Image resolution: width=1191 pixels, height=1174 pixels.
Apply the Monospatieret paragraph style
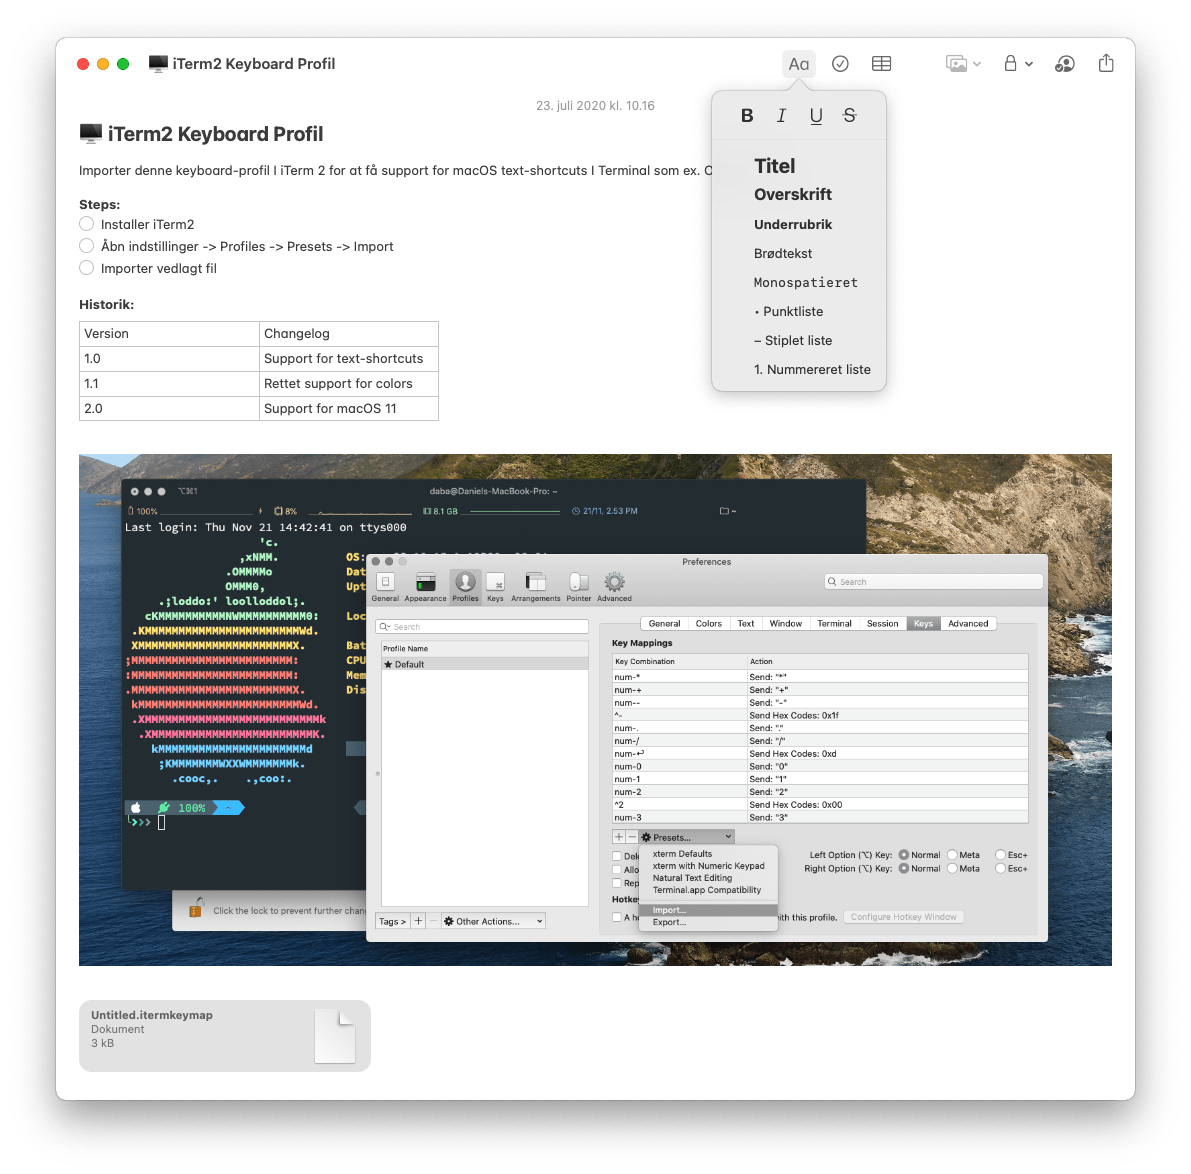[x=806, y=282]
